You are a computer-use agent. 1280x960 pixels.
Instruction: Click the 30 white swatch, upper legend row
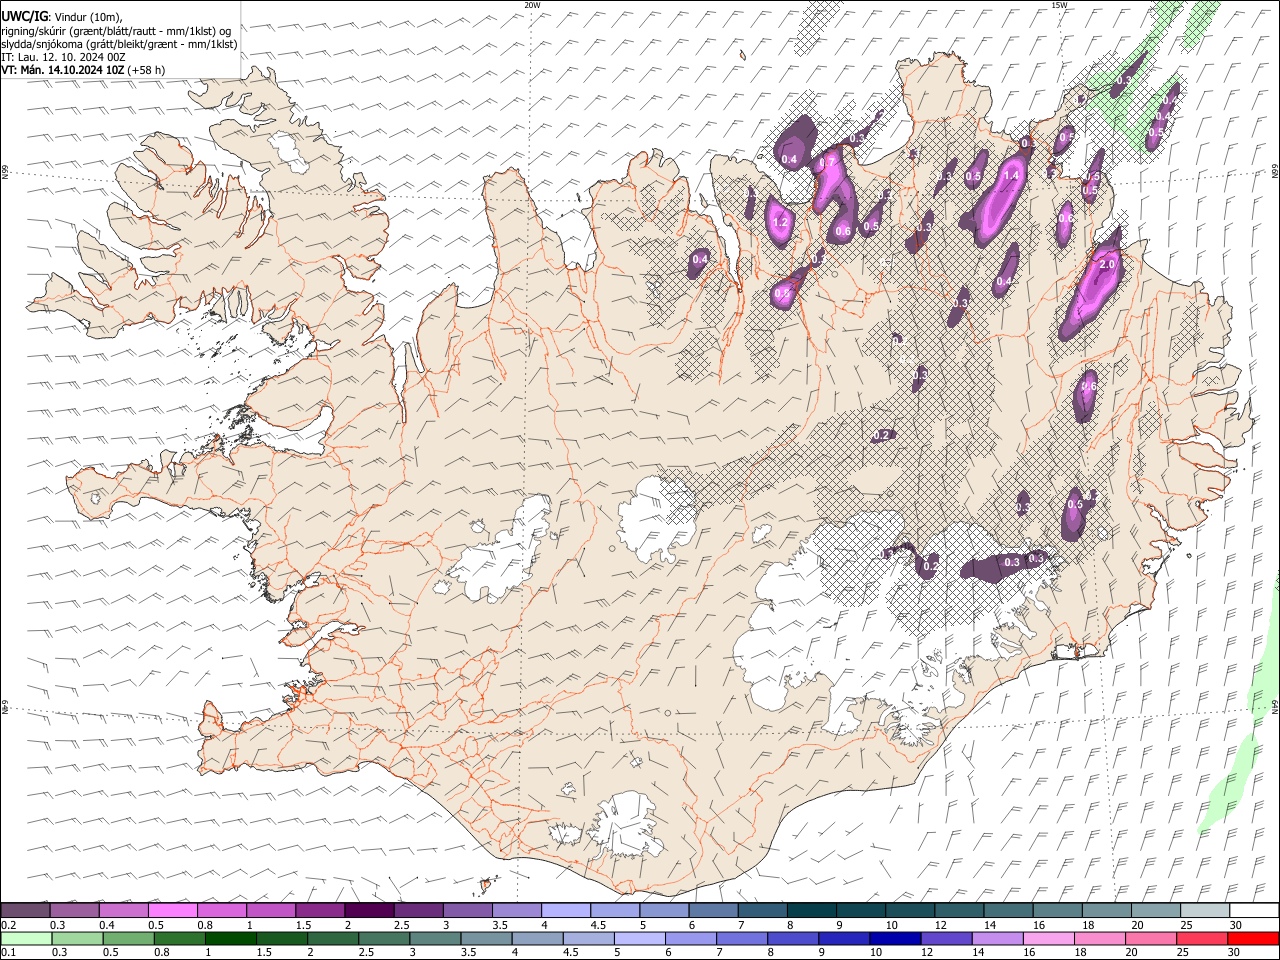[1252, 910]
